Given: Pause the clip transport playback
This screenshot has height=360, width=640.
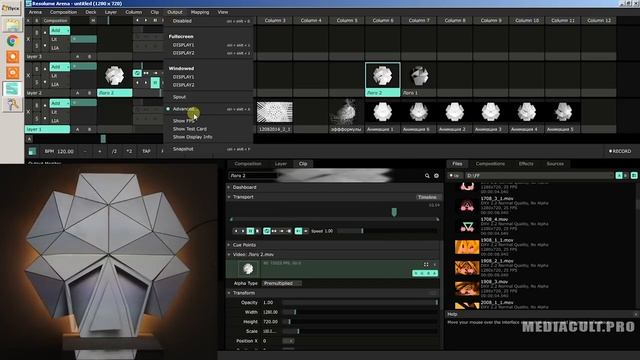Looking at the screenshot, I should [250, 231].
